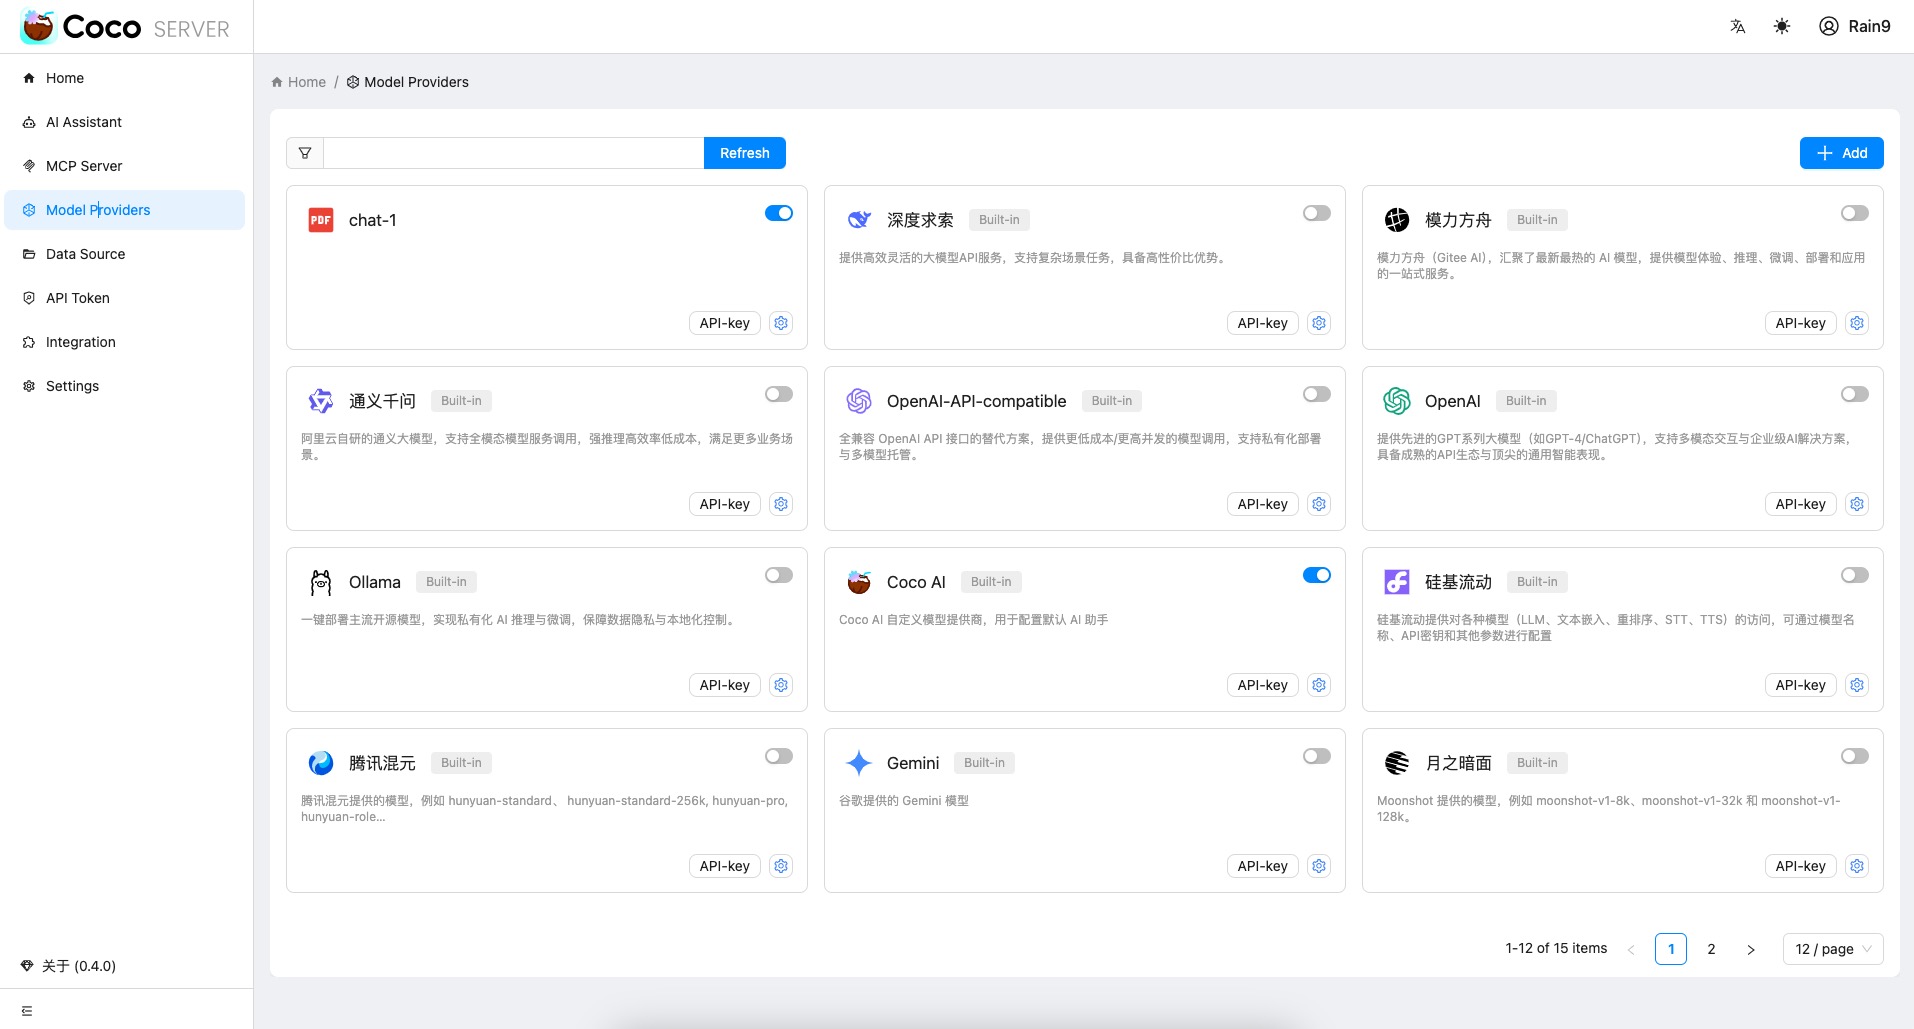Enable the OpenAI provider switch
The width and height of the screenshot is (1914, 1029).
pyautogui.click(x=1855, y=394)
